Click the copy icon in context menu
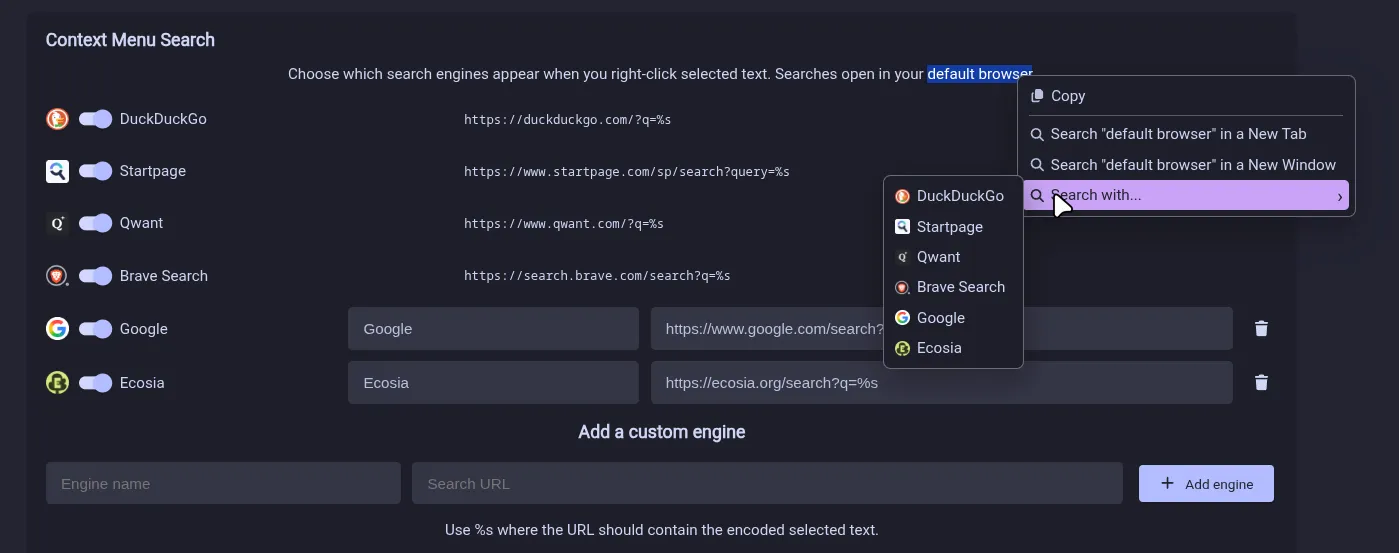The width and height of the screenshot is (1399, 553). point(1037,96)
